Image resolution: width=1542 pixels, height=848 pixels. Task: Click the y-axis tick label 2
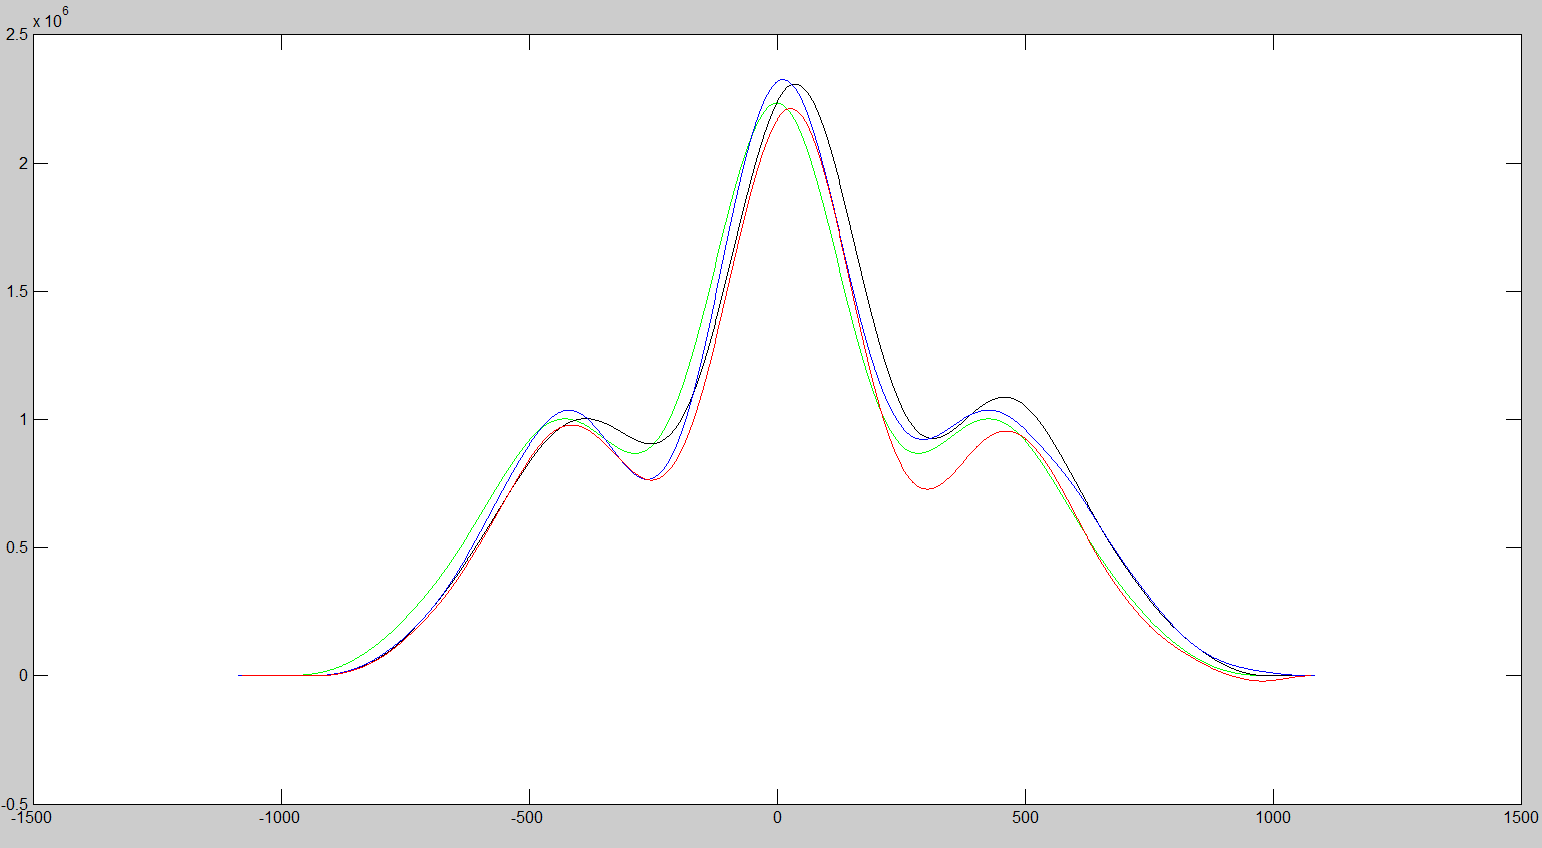tap(23, 163)
